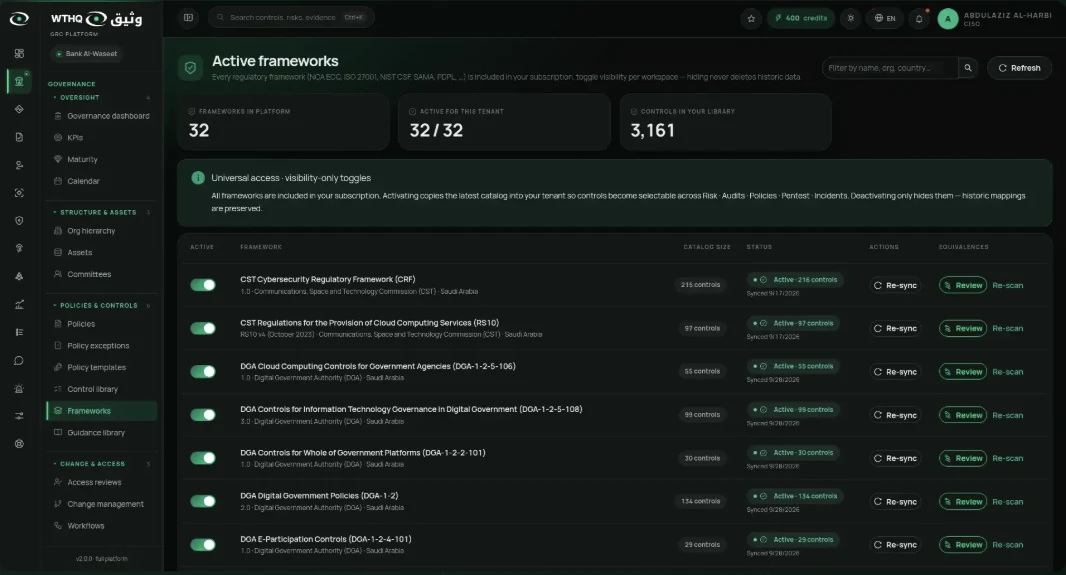Re-sync the CST RS10 framework

tap(895, 328)
